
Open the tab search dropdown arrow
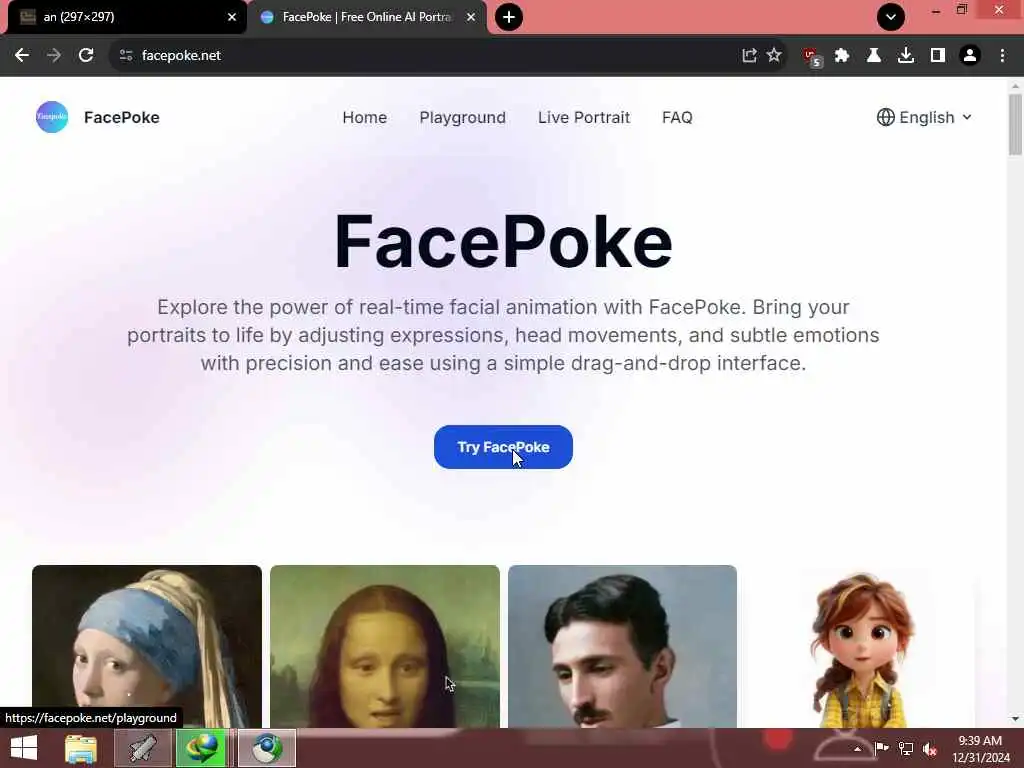pos(891,17)
